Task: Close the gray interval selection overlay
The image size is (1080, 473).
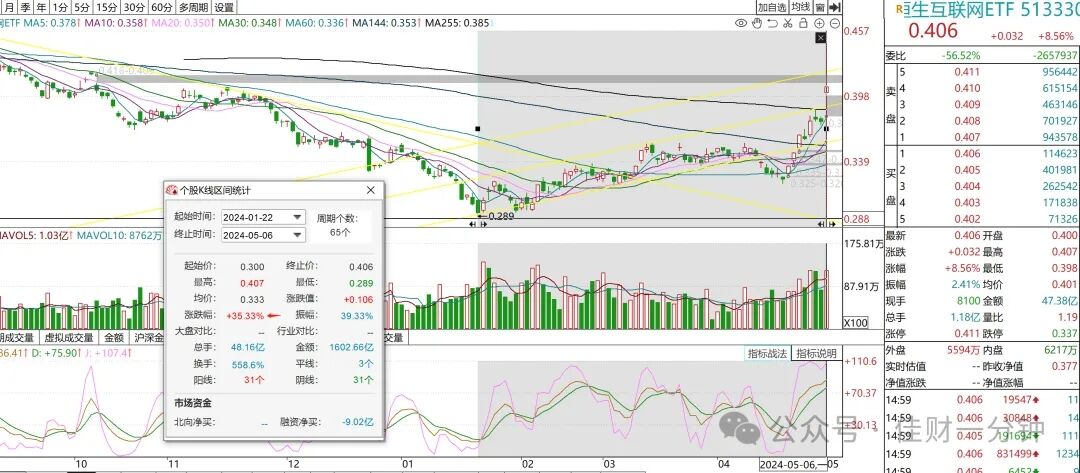Action: [820, 38]
